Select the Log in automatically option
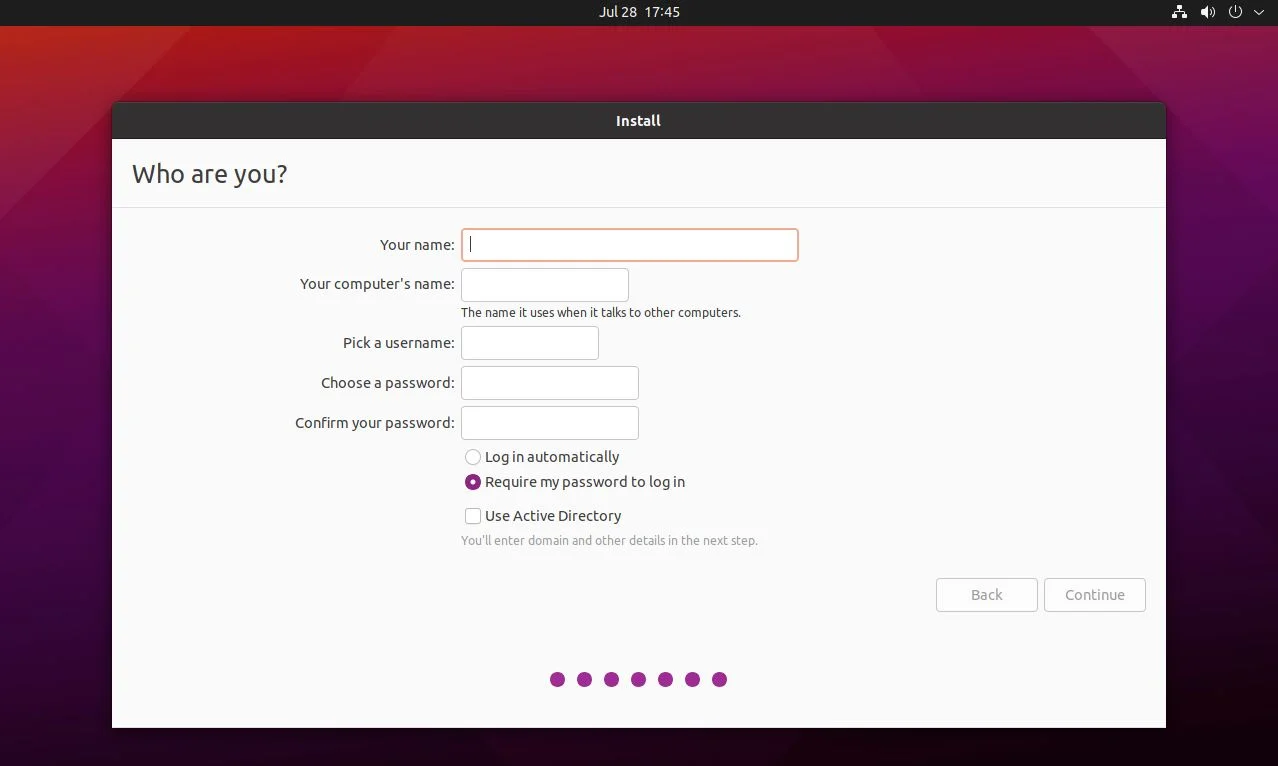 542,457
